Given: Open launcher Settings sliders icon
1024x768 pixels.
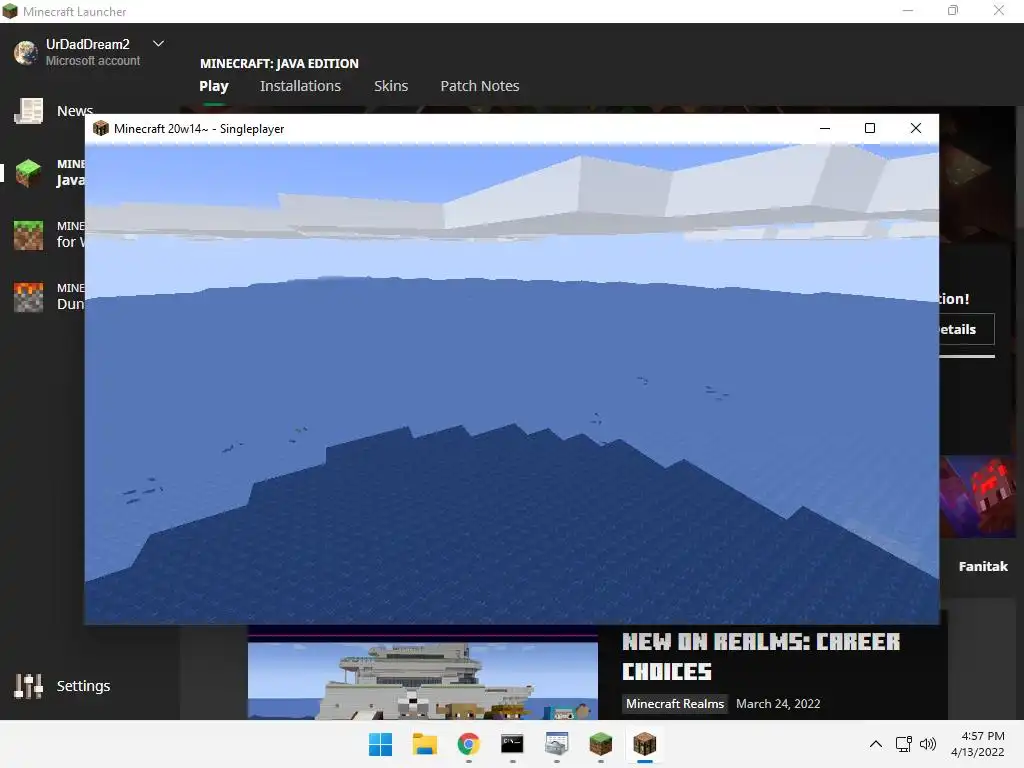Looking at the screenshot, I should pos(29,686).
